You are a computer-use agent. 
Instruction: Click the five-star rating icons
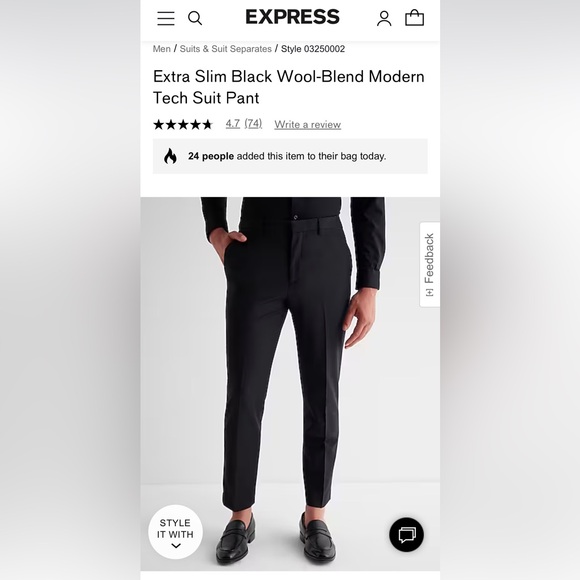point(183,125)
